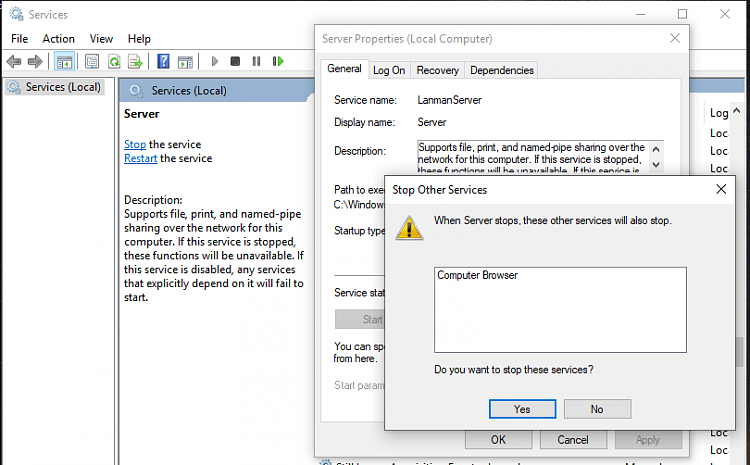Image resolution: width=750 pixels, height=465 pixels.
Task: Click the Server heading in the details pane
Action: (x=142, y=114)
